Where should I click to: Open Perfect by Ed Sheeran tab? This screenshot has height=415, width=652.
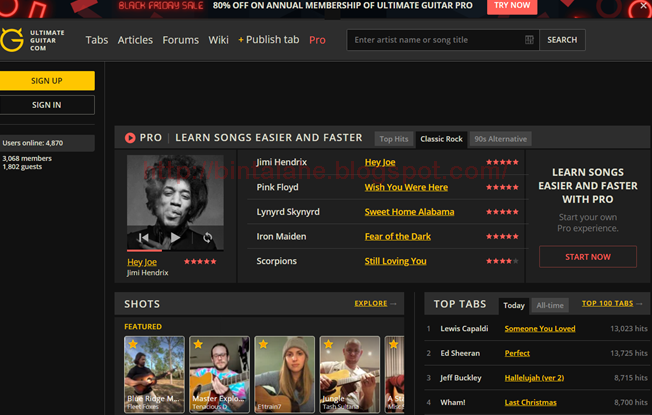517,353
